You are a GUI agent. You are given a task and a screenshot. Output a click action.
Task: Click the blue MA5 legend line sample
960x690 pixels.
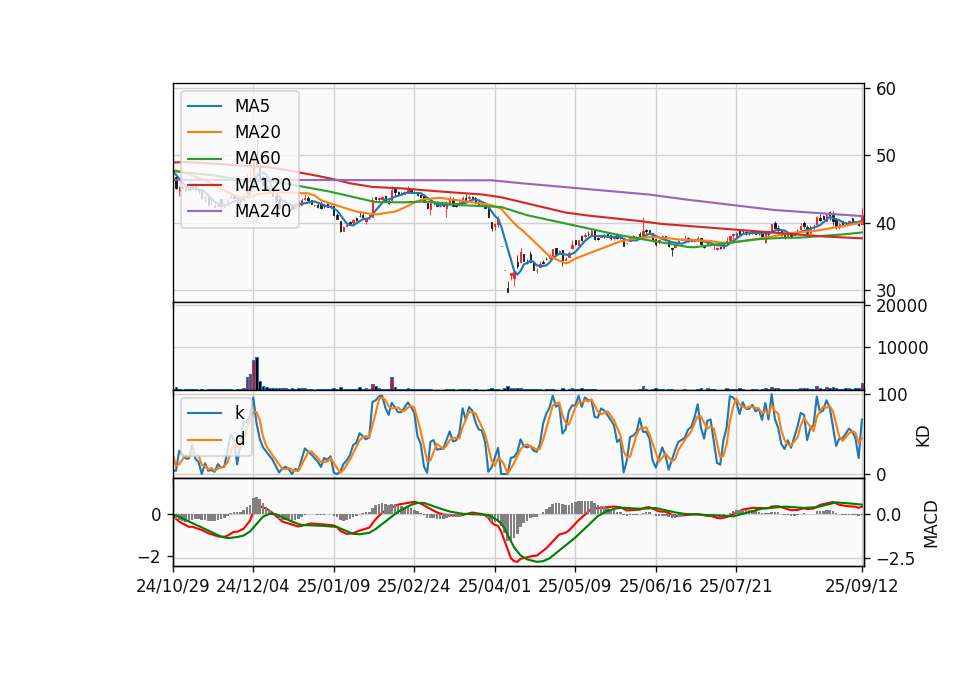coord(204,106)
